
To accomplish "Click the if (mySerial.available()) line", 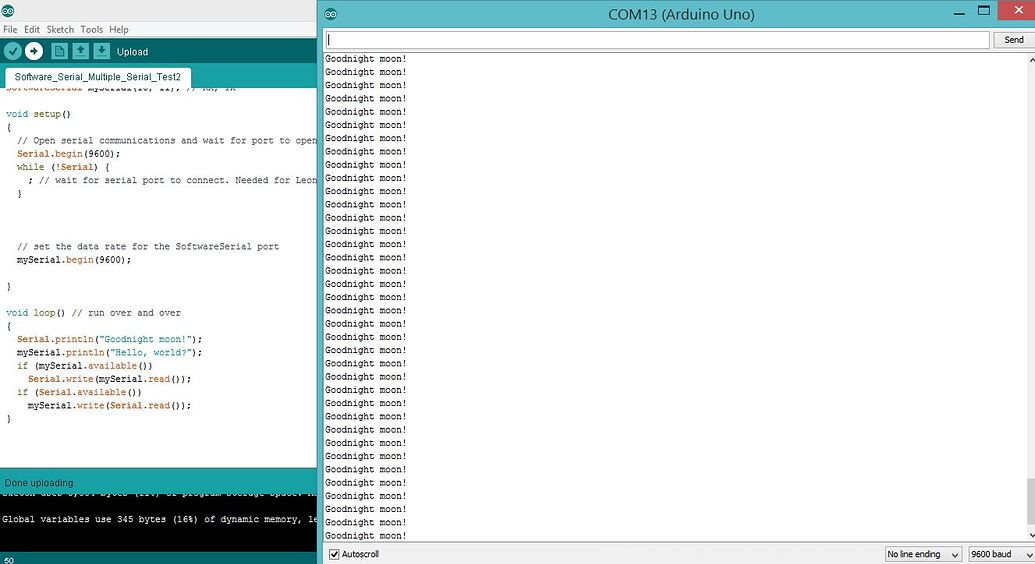I will [x=84, y=365].
